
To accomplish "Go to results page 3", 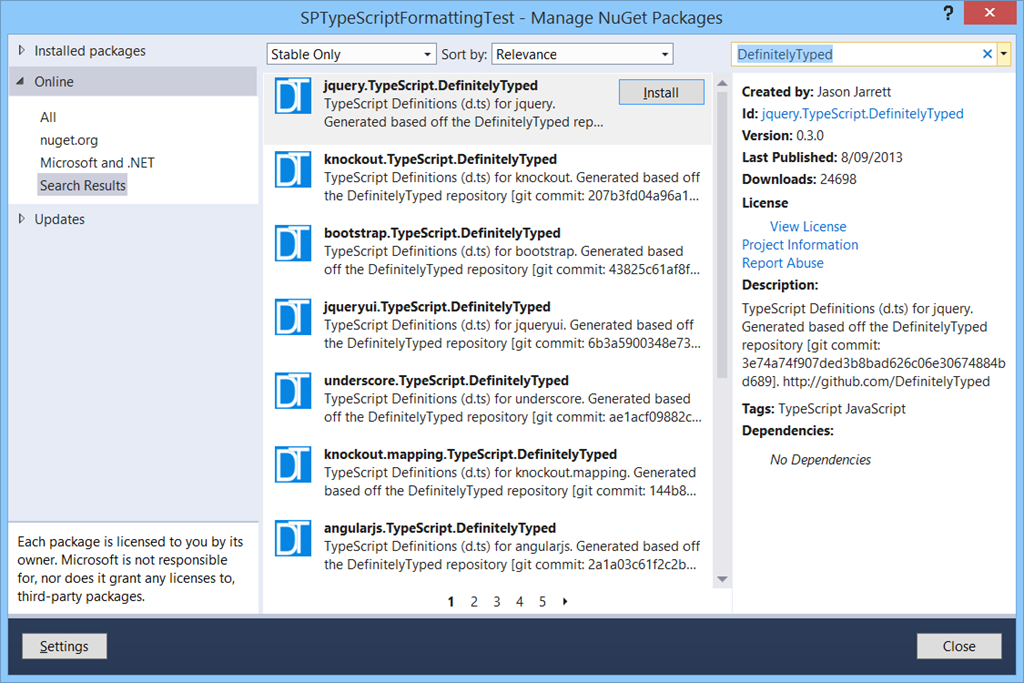I will [x=497, y=601].
